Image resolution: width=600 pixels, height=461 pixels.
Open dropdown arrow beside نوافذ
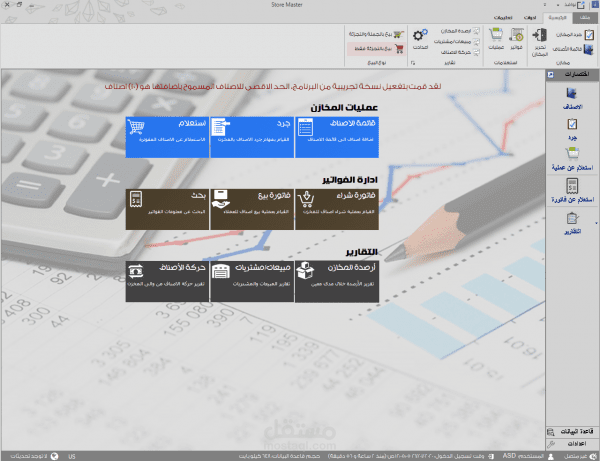(558, 5)
